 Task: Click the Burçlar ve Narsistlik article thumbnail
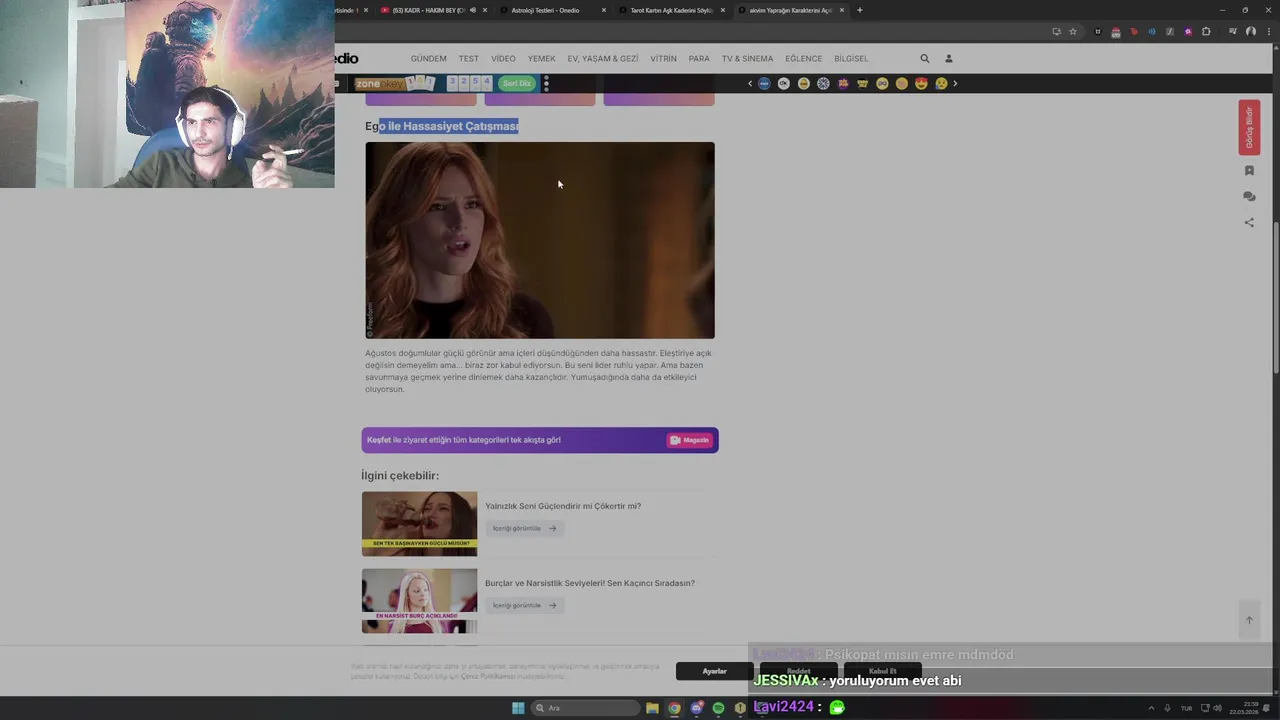click(420, 601)
